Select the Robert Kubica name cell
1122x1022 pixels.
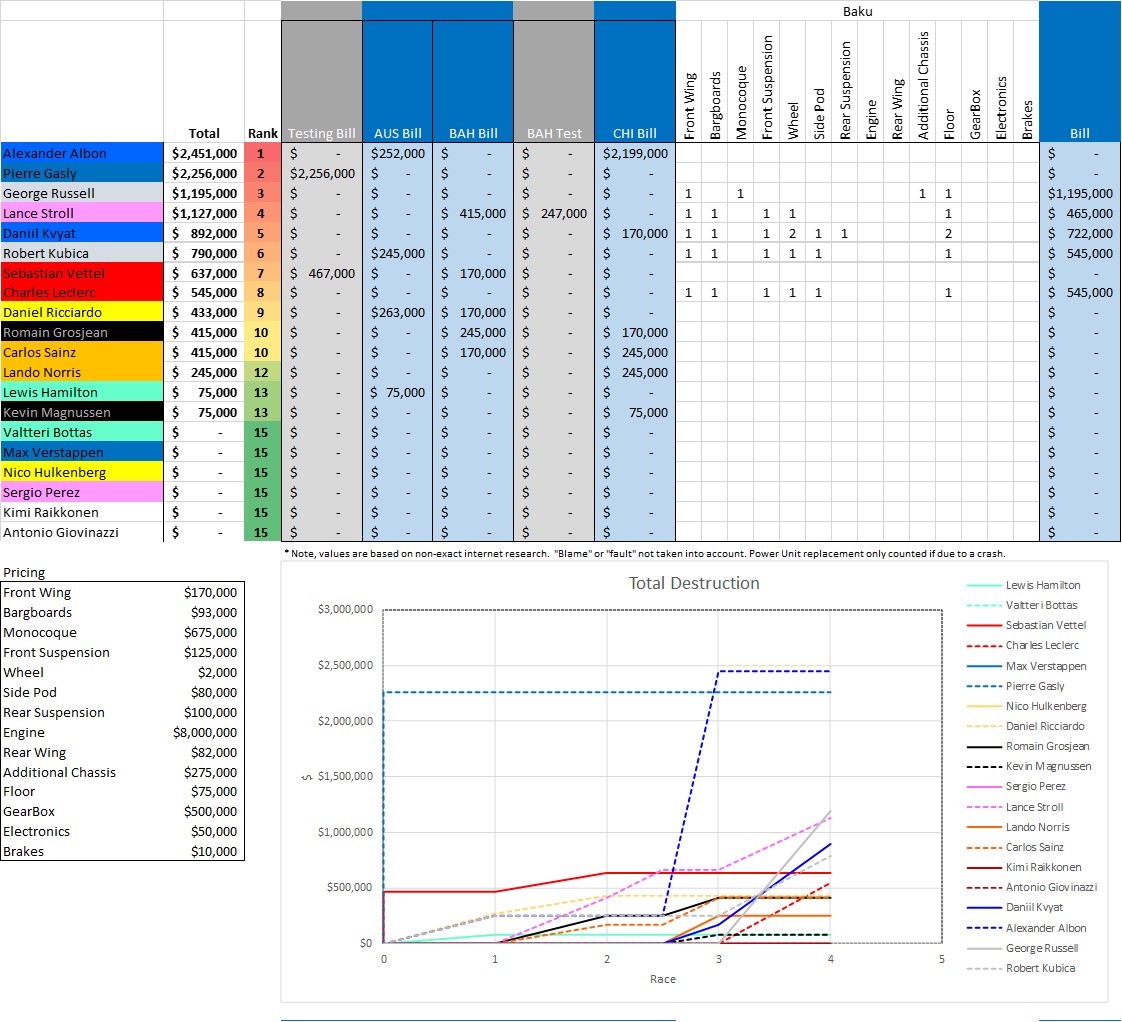82,253
